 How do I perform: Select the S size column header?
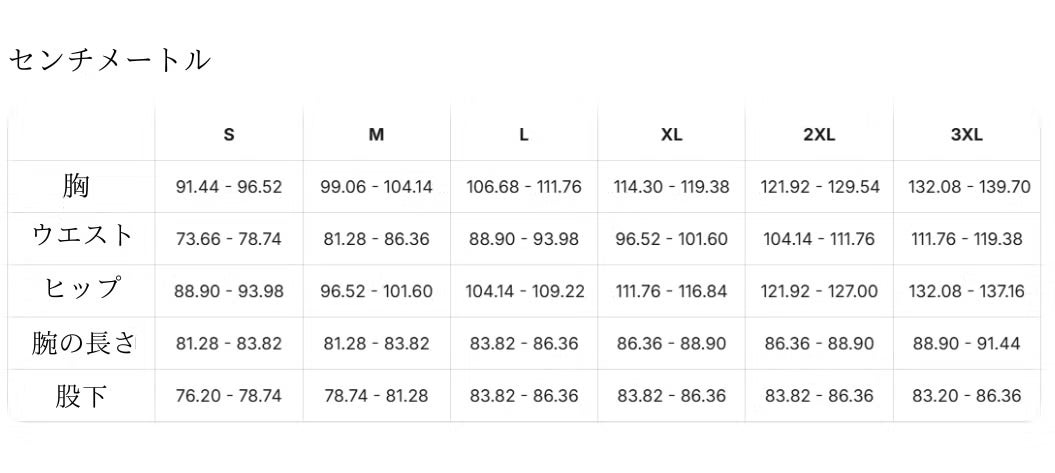[229, 135]
